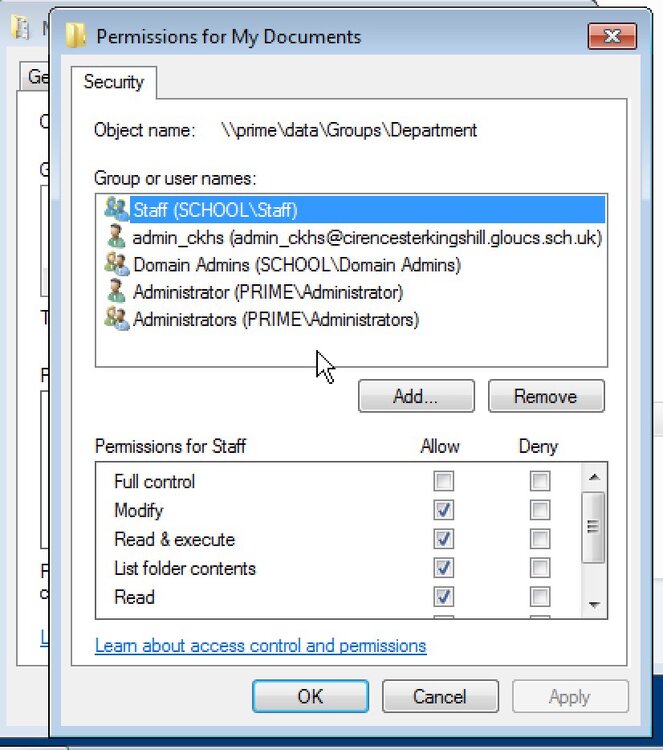Click the folder icon in the title bar

click(76, 35)
